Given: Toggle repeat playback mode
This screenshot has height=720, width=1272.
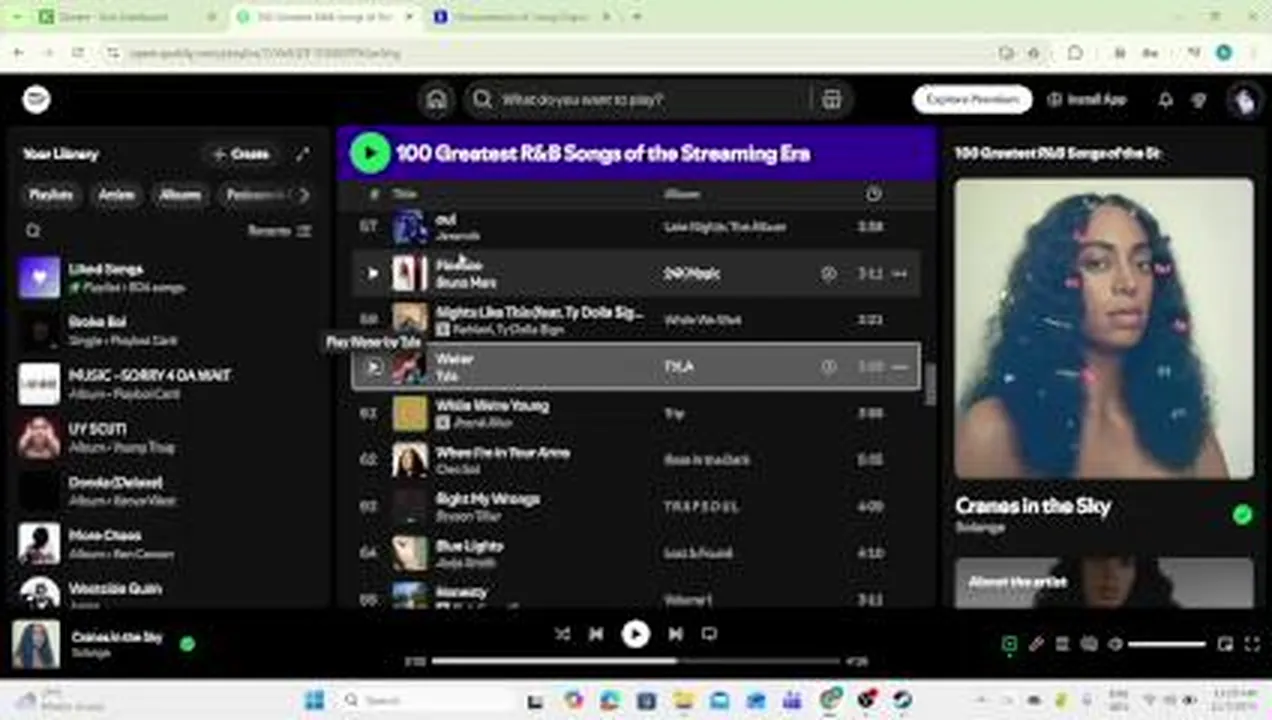Looking at the screenshot, I should coord(709,634).
